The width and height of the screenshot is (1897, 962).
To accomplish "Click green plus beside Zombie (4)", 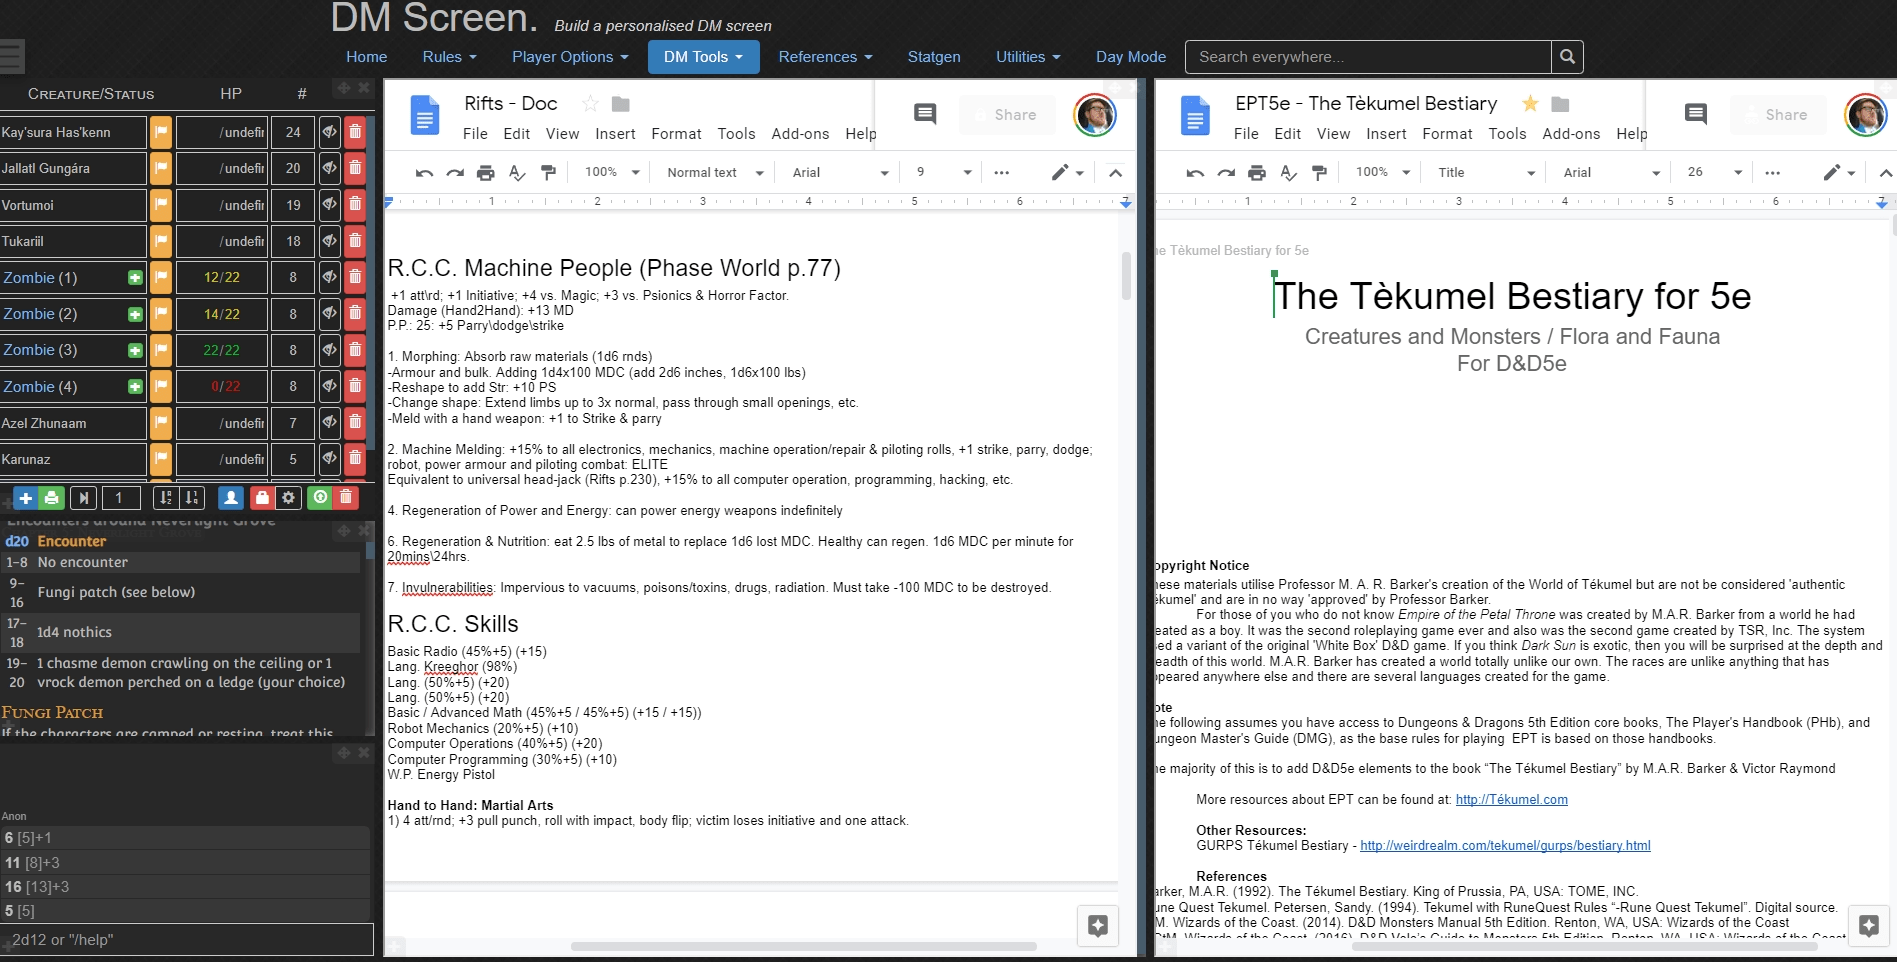I will [135, 387].
